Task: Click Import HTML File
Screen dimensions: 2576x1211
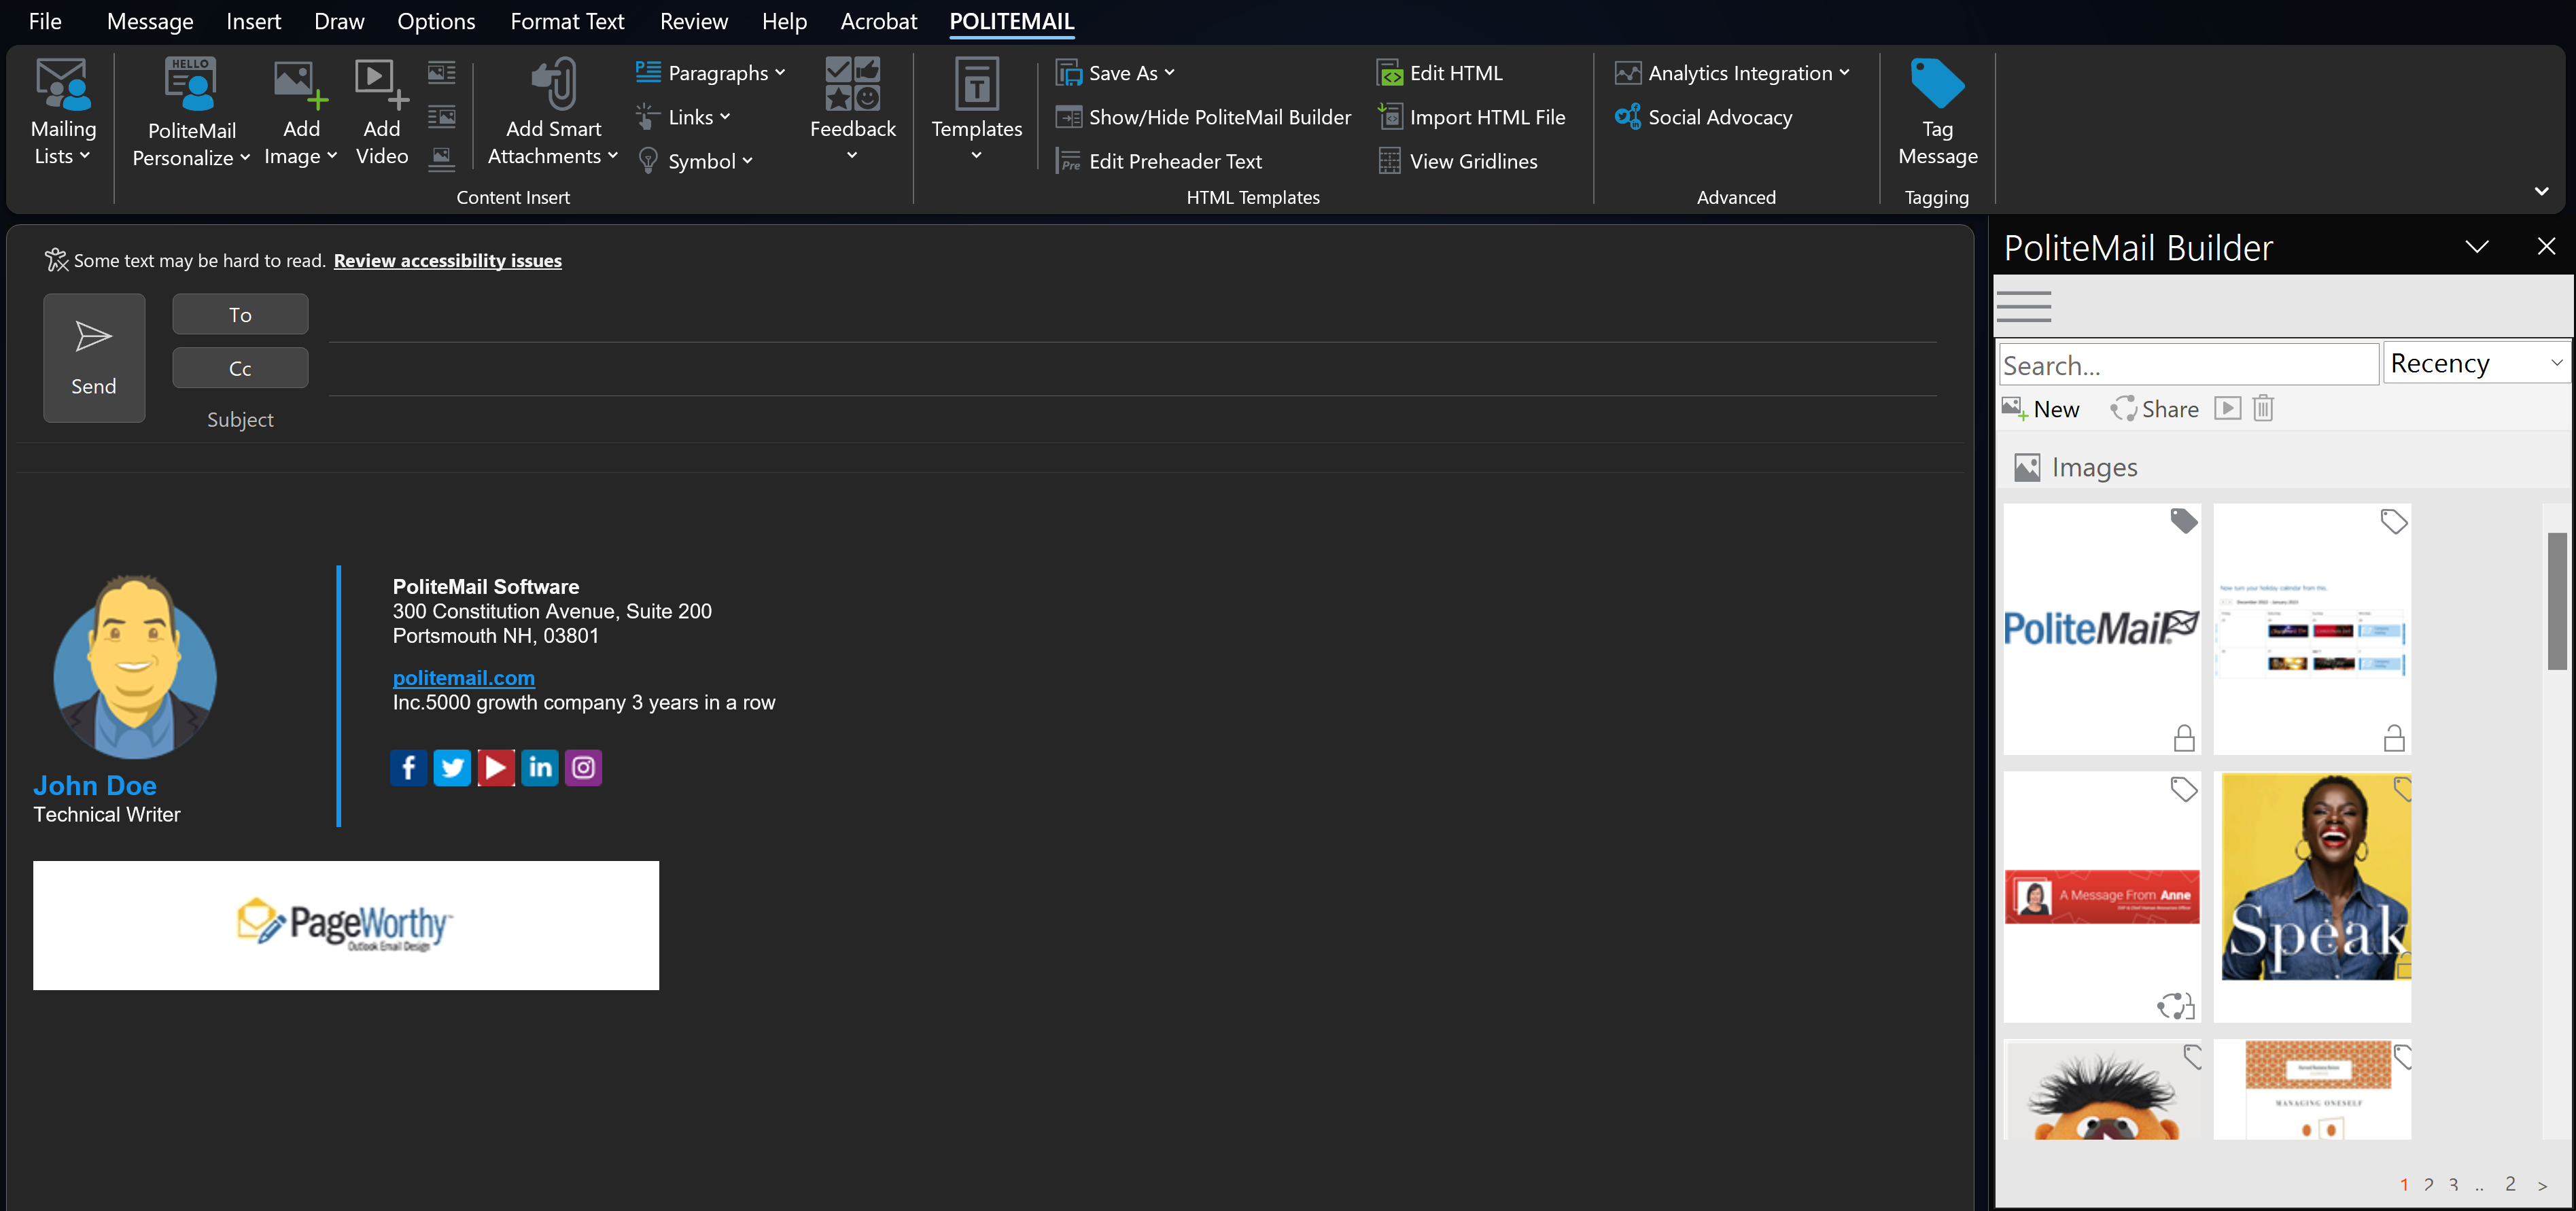Action: click(1471, 117)
